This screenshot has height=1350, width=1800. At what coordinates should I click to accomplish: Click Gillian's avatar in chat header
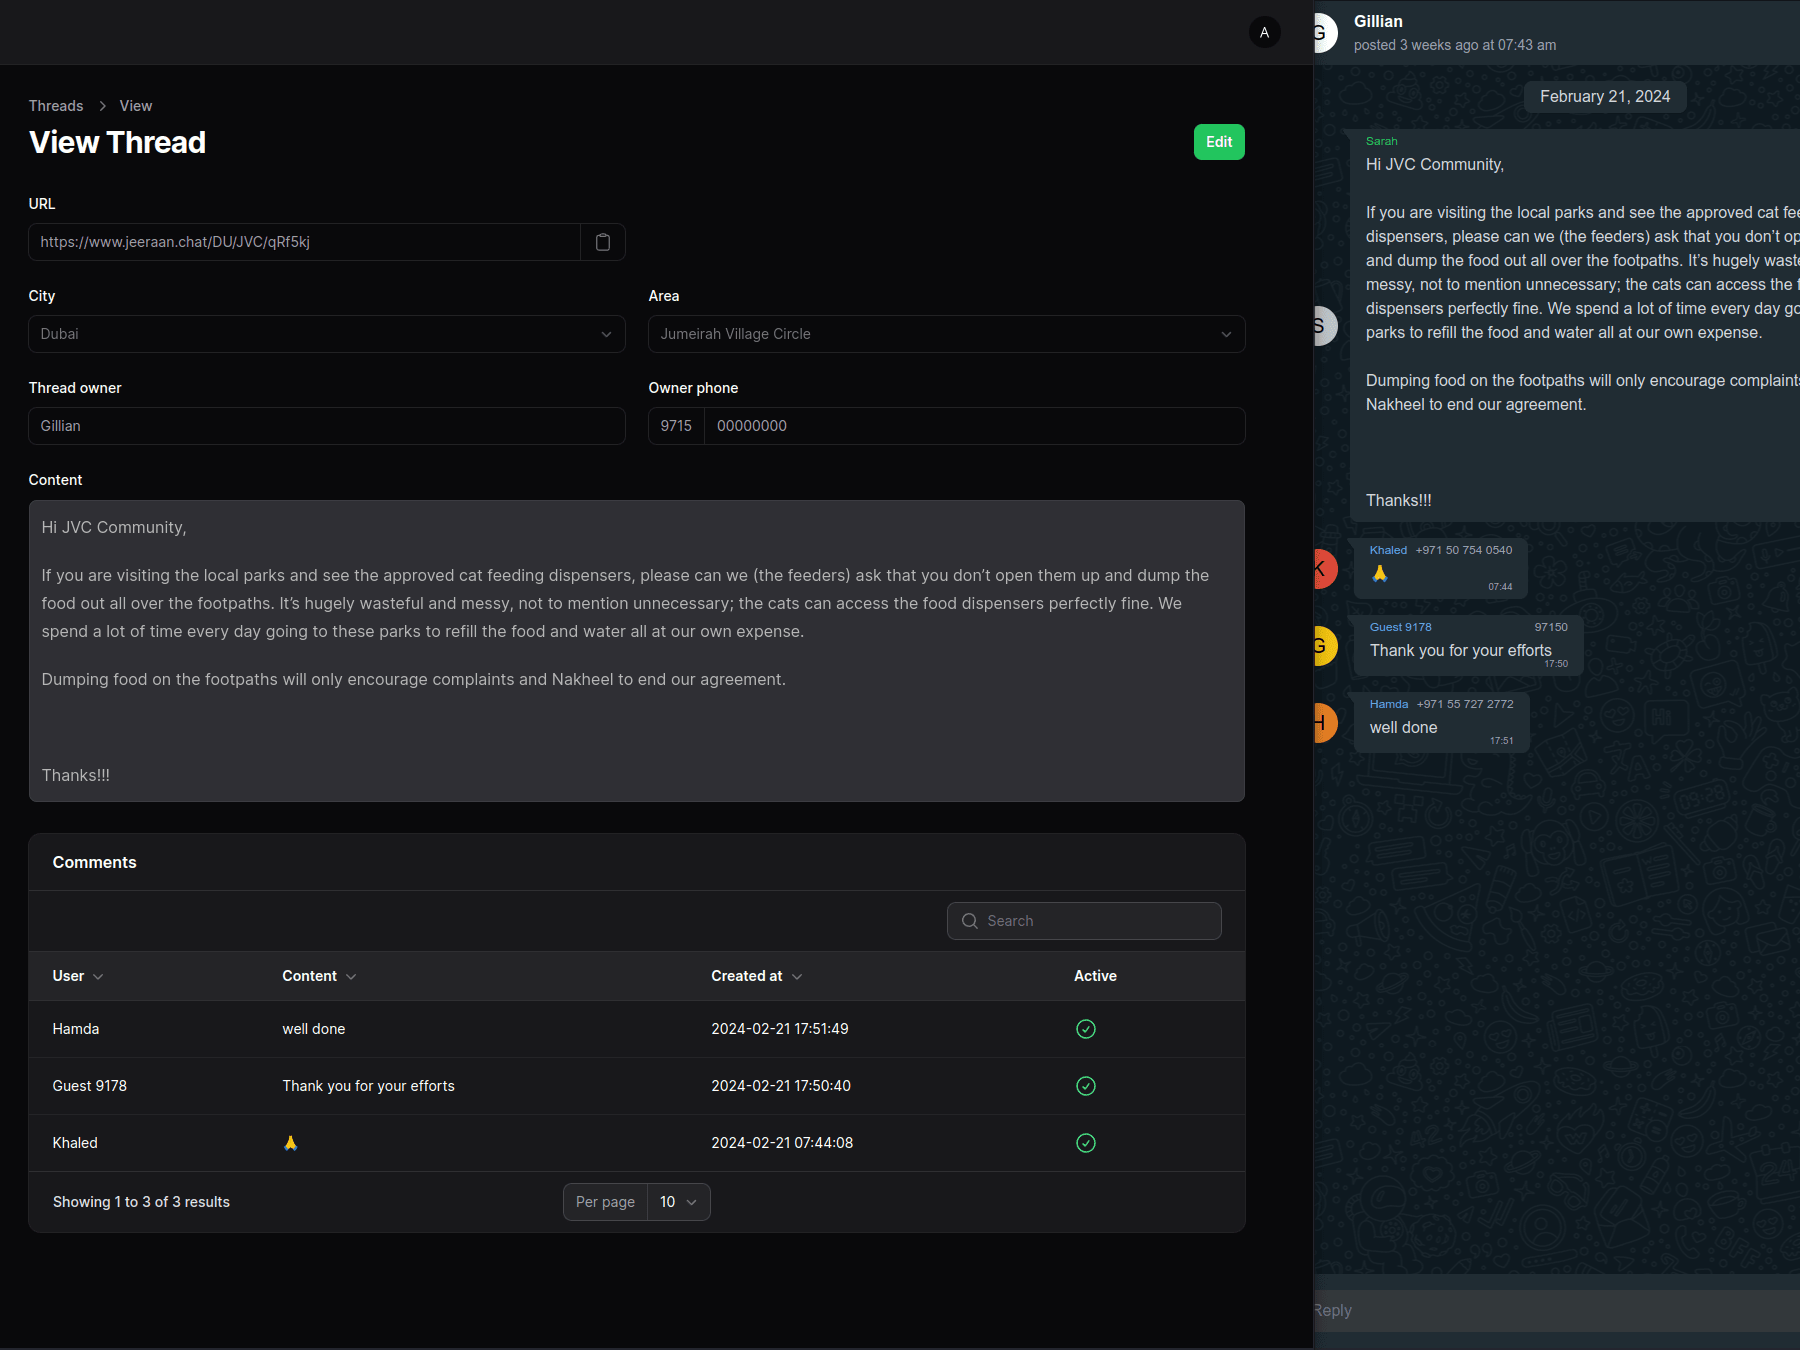coord(1325,33)
